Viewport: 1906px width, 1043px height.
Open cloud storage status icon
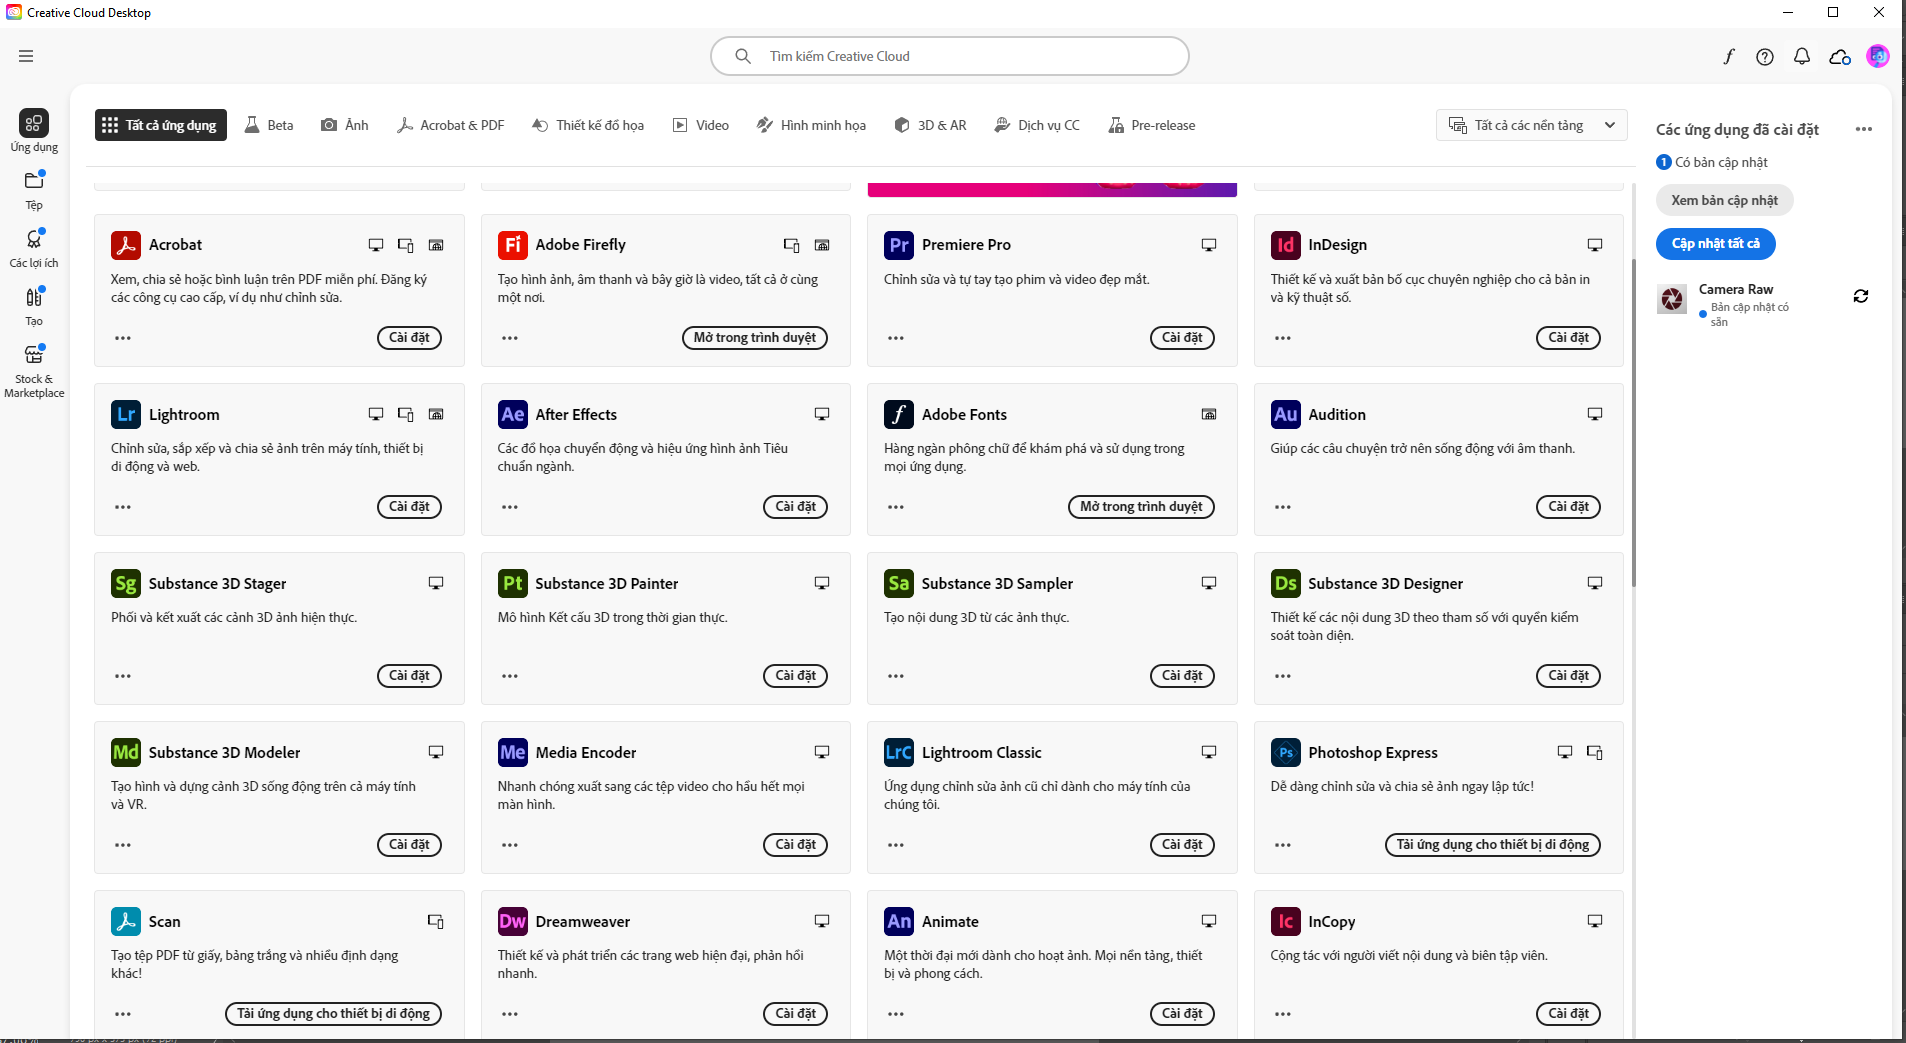click(x=1839, y=57)
